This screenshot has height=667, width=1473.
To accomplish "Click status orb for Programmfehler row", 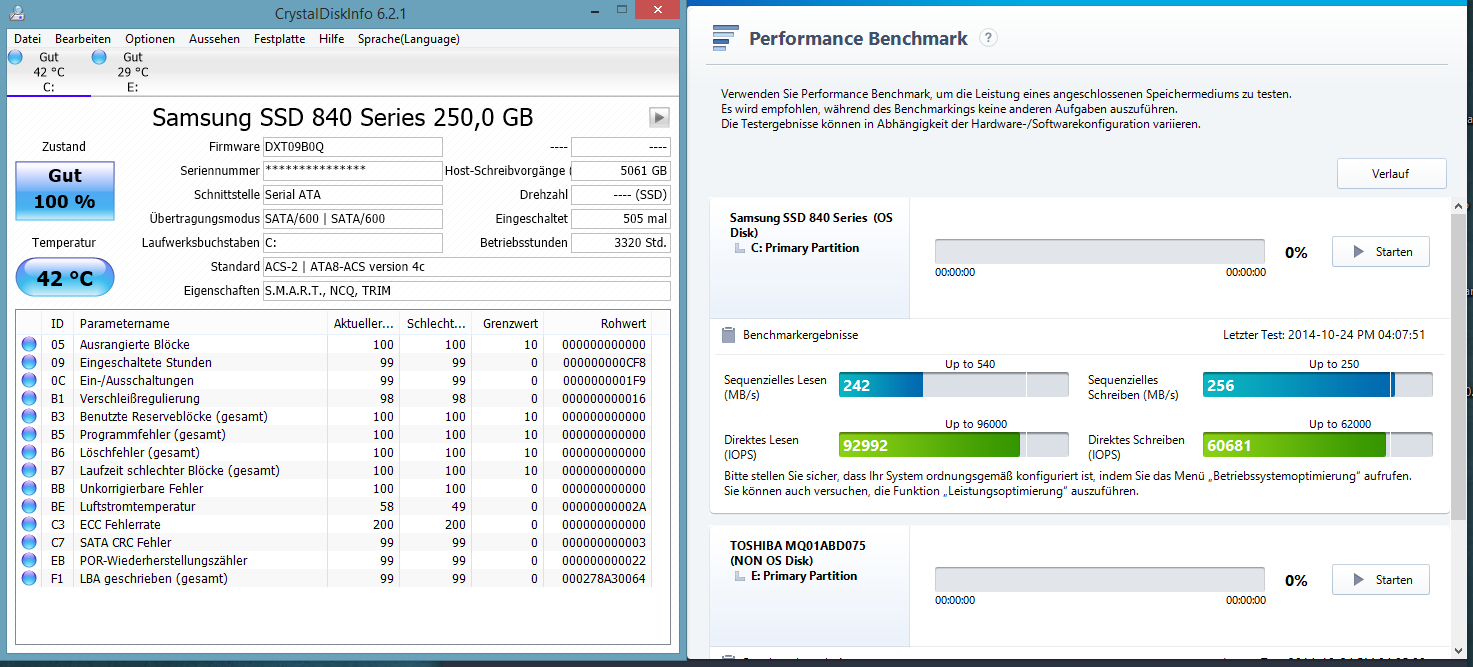I will click(x=29, y=435).
